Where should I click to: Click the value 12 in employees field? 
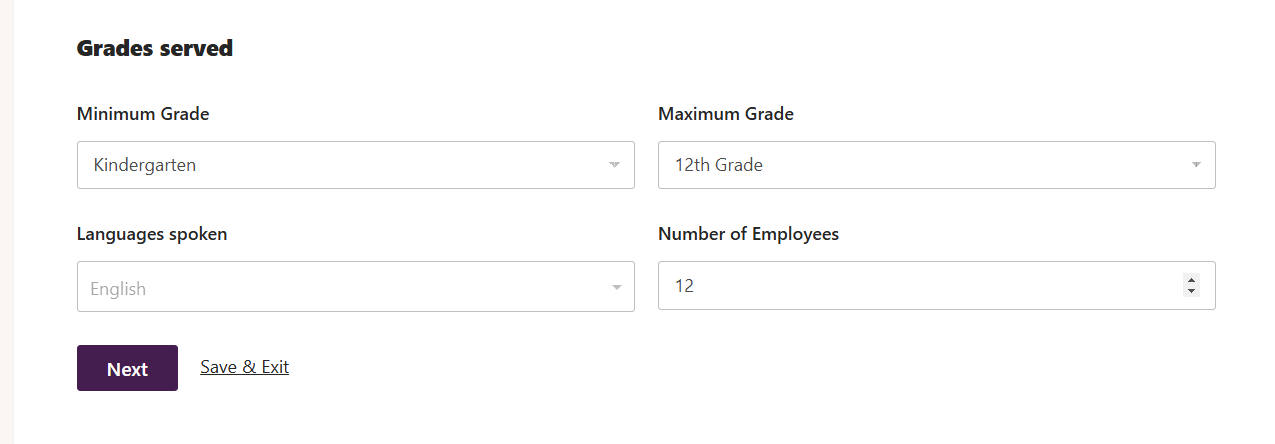(684, 286)
